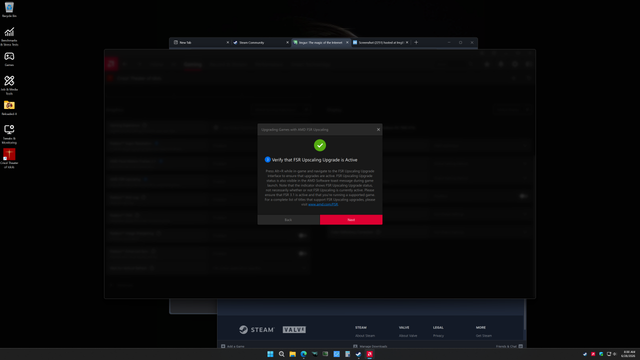Open the clock and date in the taskbar
The width and height of the screenshot is (640, 360).
click(629, 354)
